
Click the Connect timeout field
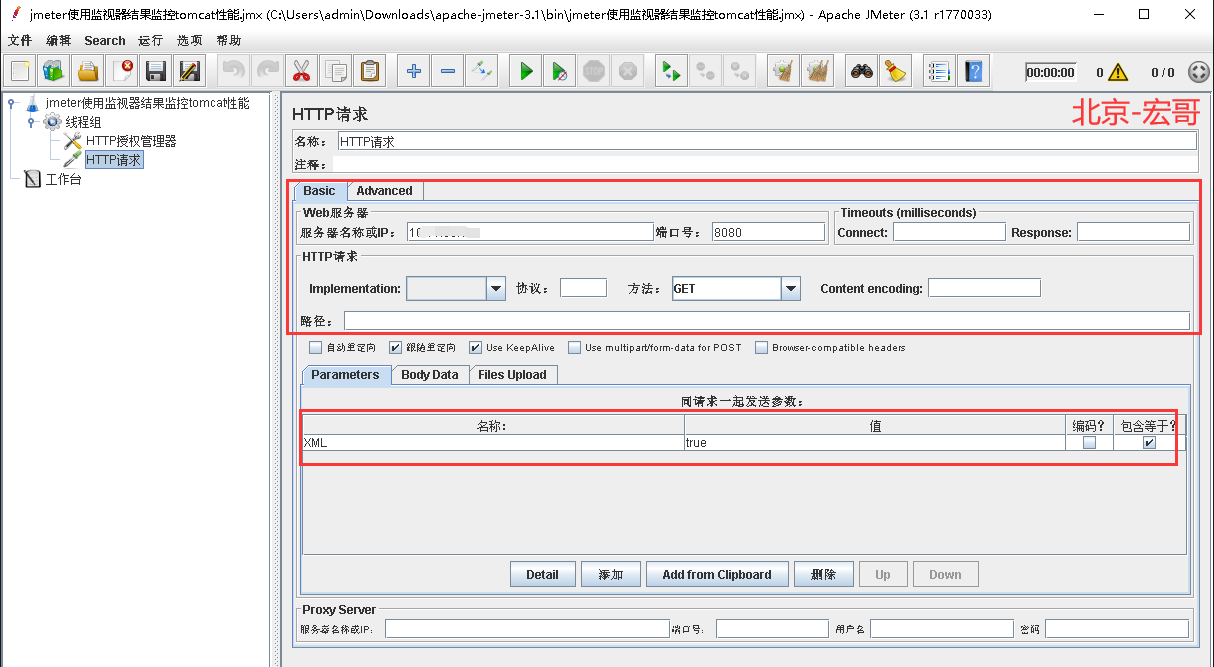[949, 232]
